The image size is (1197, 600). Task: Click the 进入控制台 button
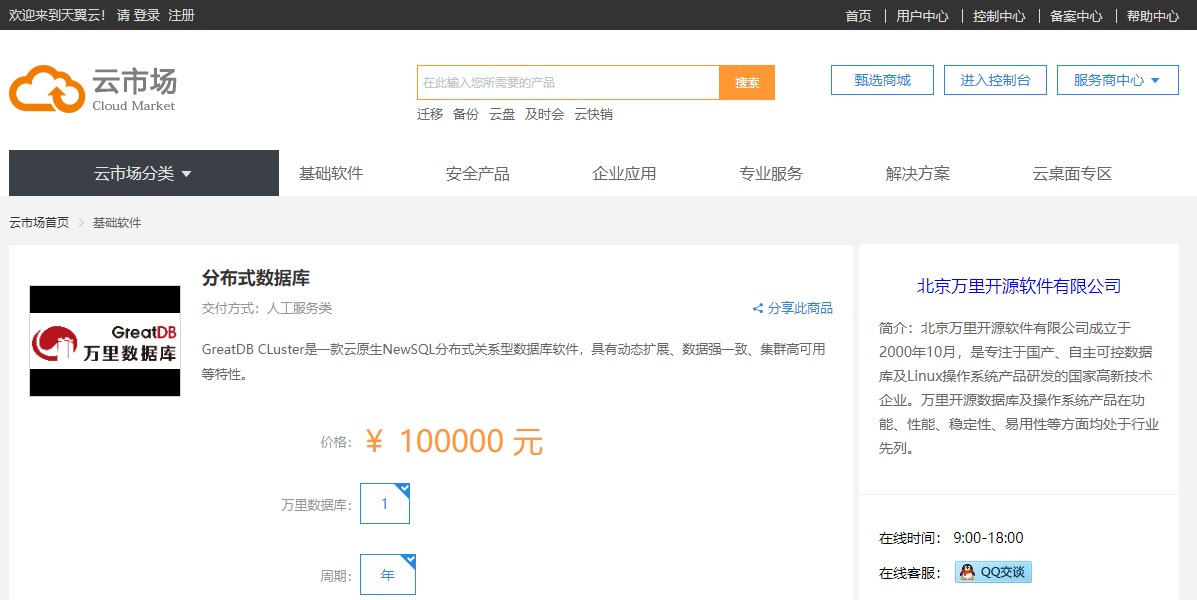[x=995, y=80]
